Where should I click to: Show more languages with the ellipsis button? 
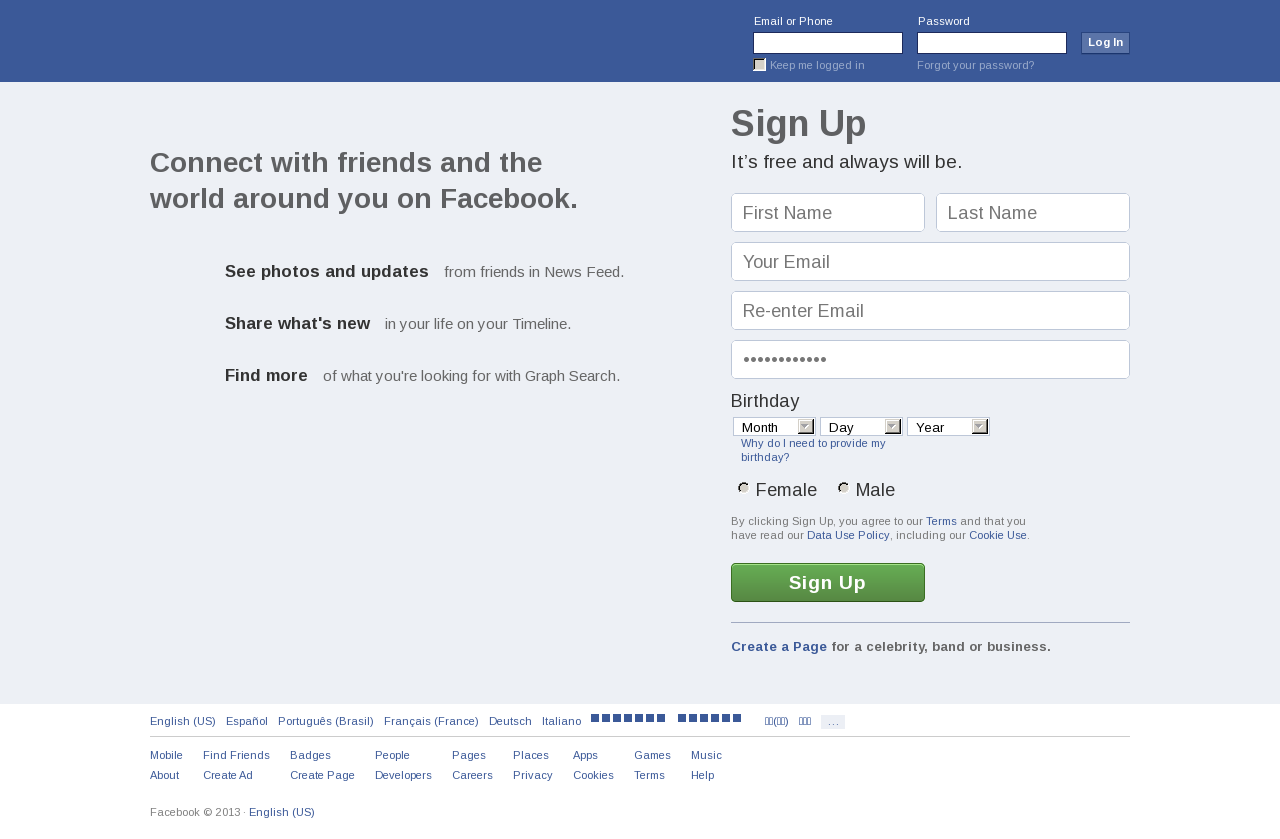pyautogui.click(x=833, y=722)
